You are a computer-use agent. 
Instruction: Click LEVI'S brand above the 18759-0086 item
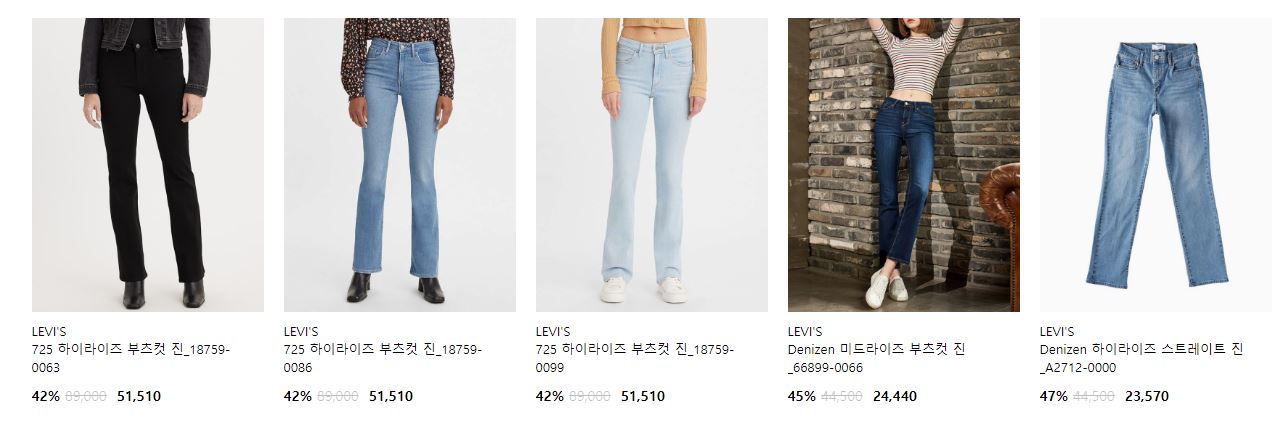coord(301,332)
